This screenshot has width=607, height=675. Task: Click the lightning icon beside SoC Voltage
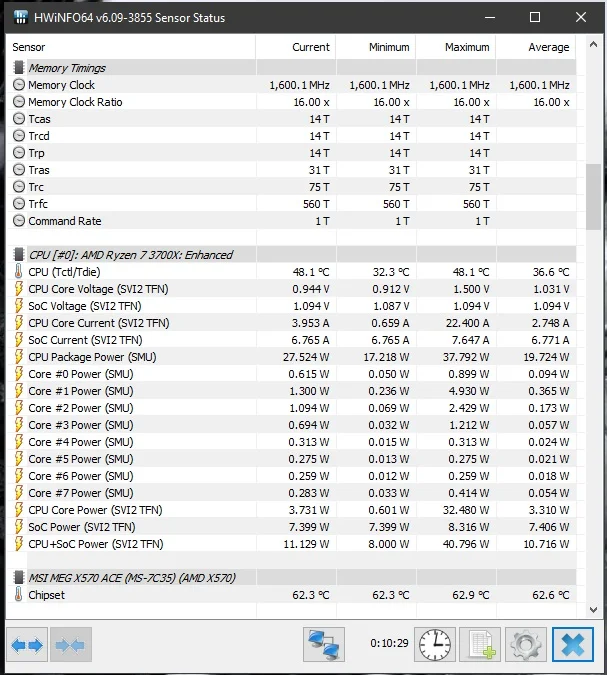point(19,306)
